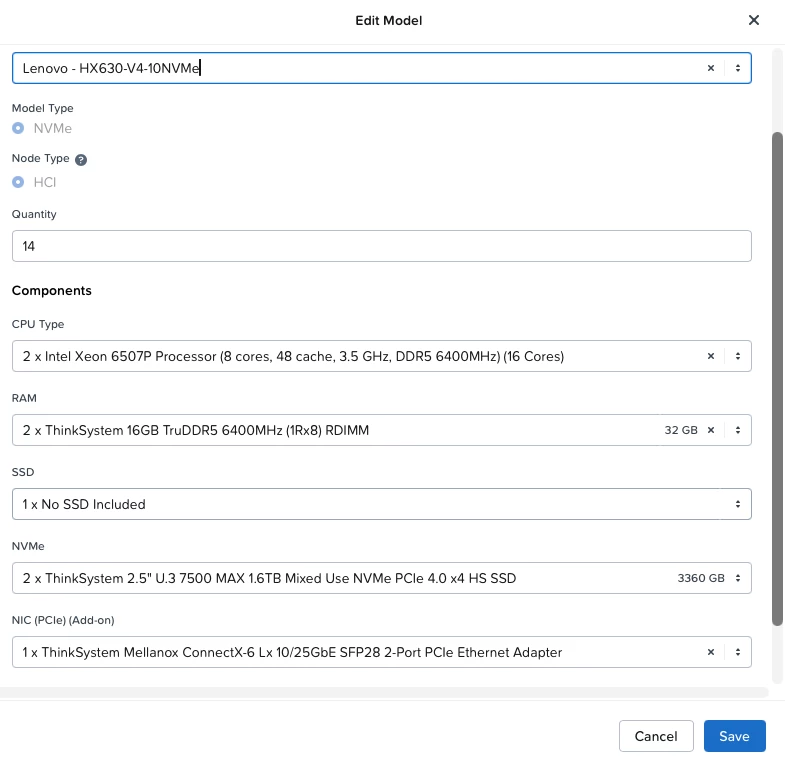Open the Node Type help icon
Viewport: 785px width, 761px height.
pyautogui.click(x=81, y=159)
